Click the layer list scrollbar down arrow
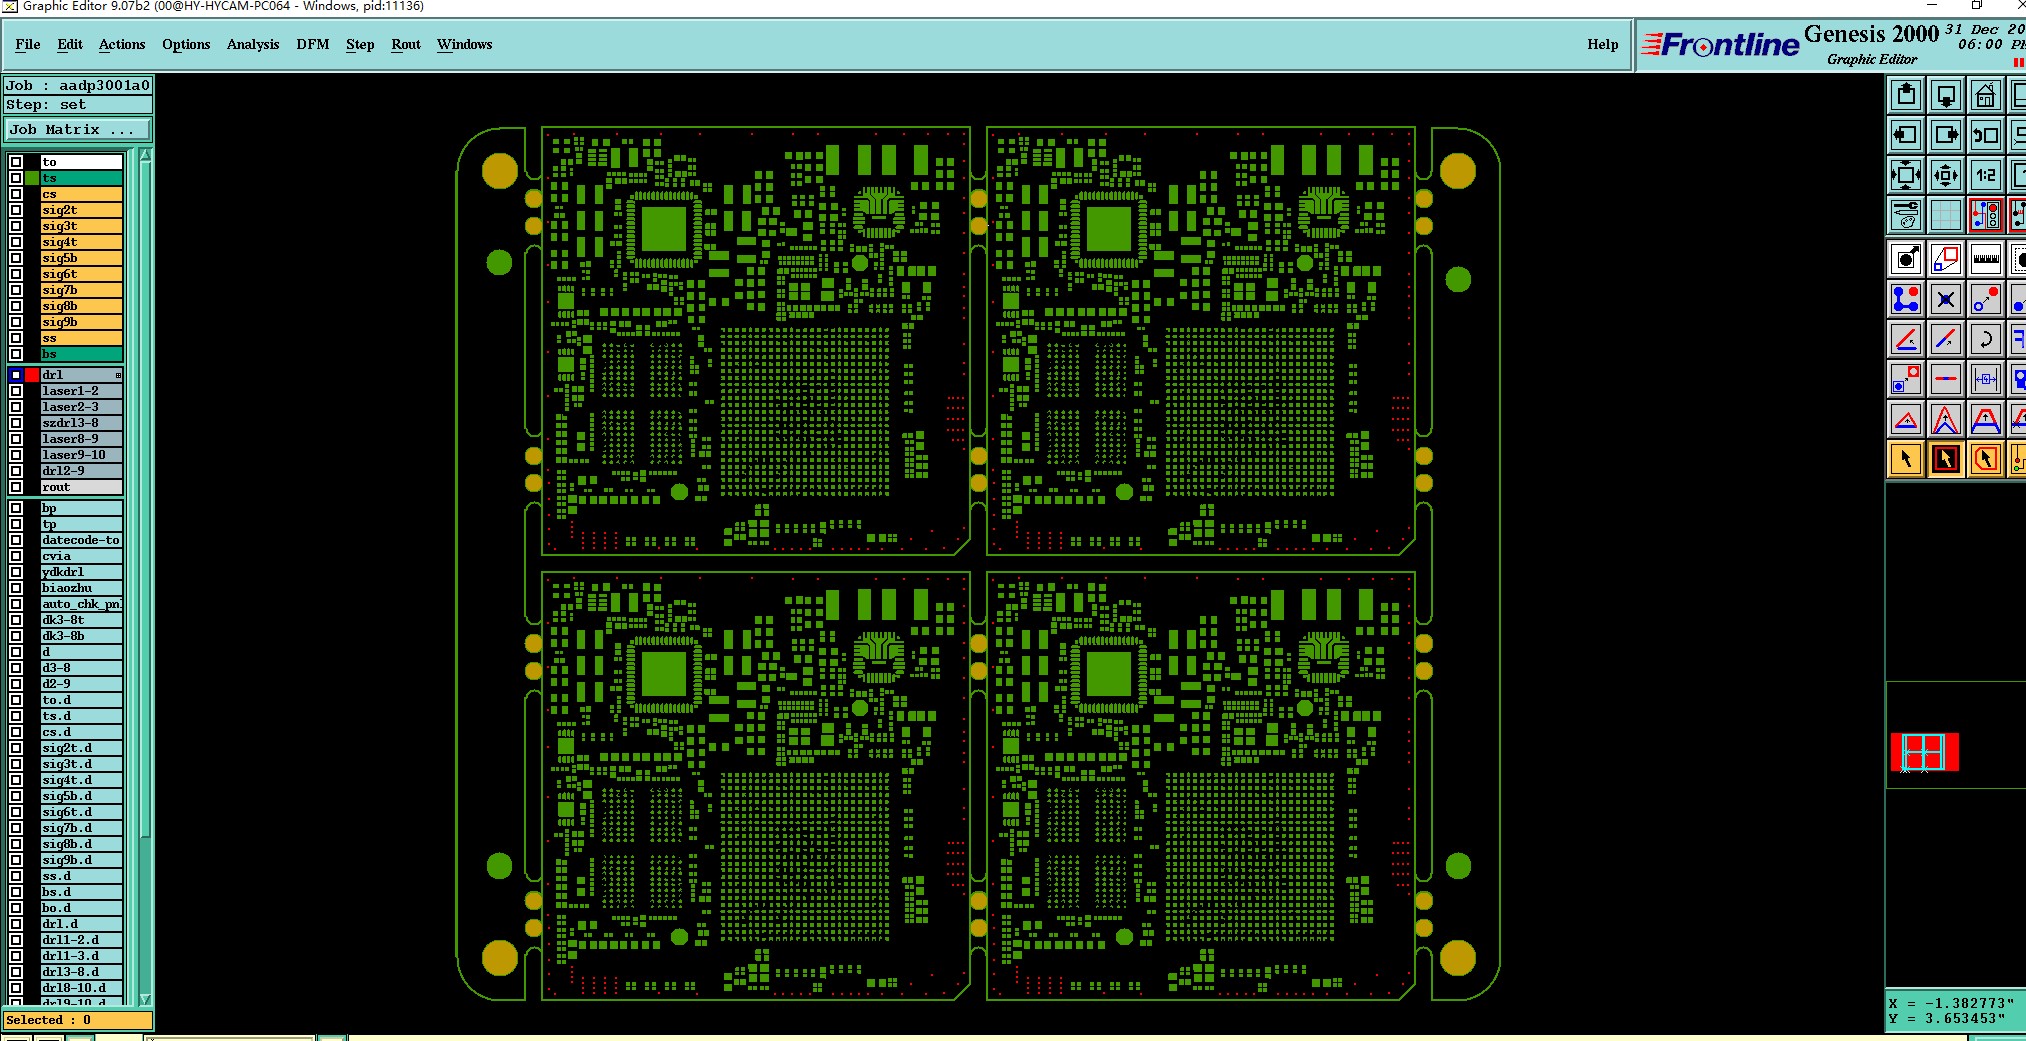This screenshot has height=1041, width=2026. pos(145,999)
